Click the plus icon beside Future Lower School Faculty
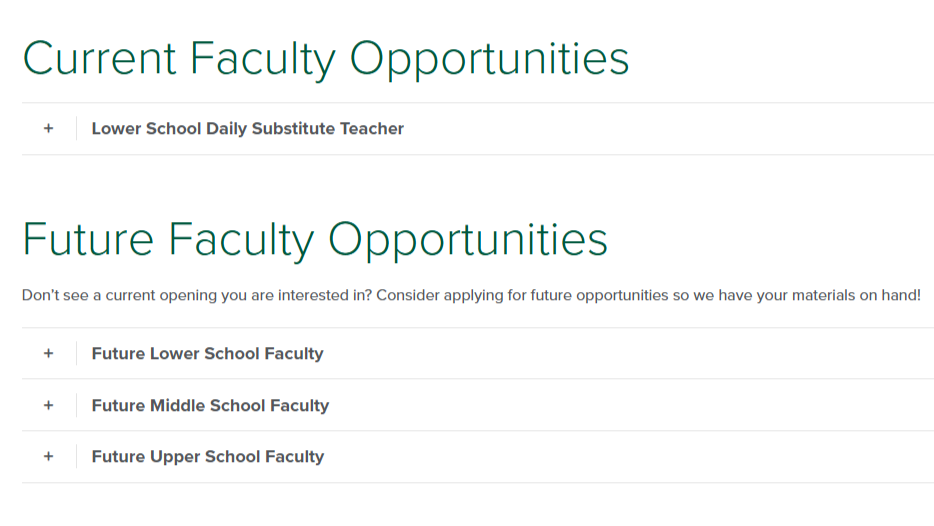Screen dimensions: 934x526 coord(48,354)
